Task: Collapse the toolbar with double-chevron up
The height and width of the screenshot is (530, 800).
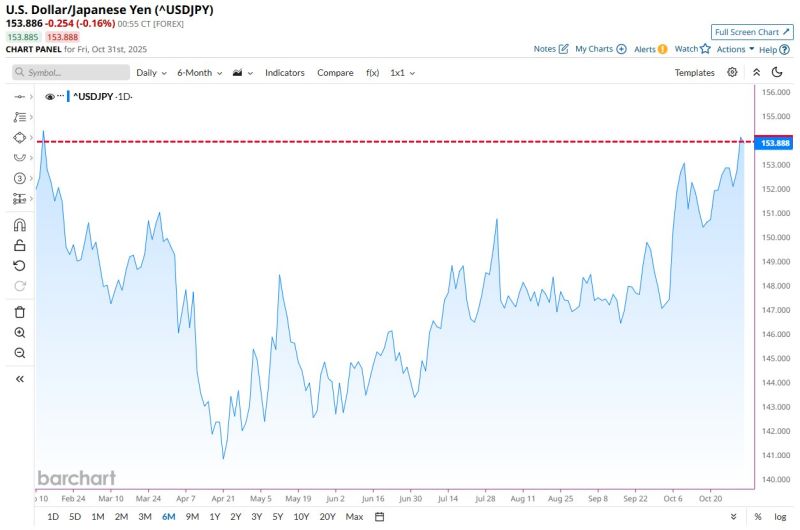Action: pos(757,72)
